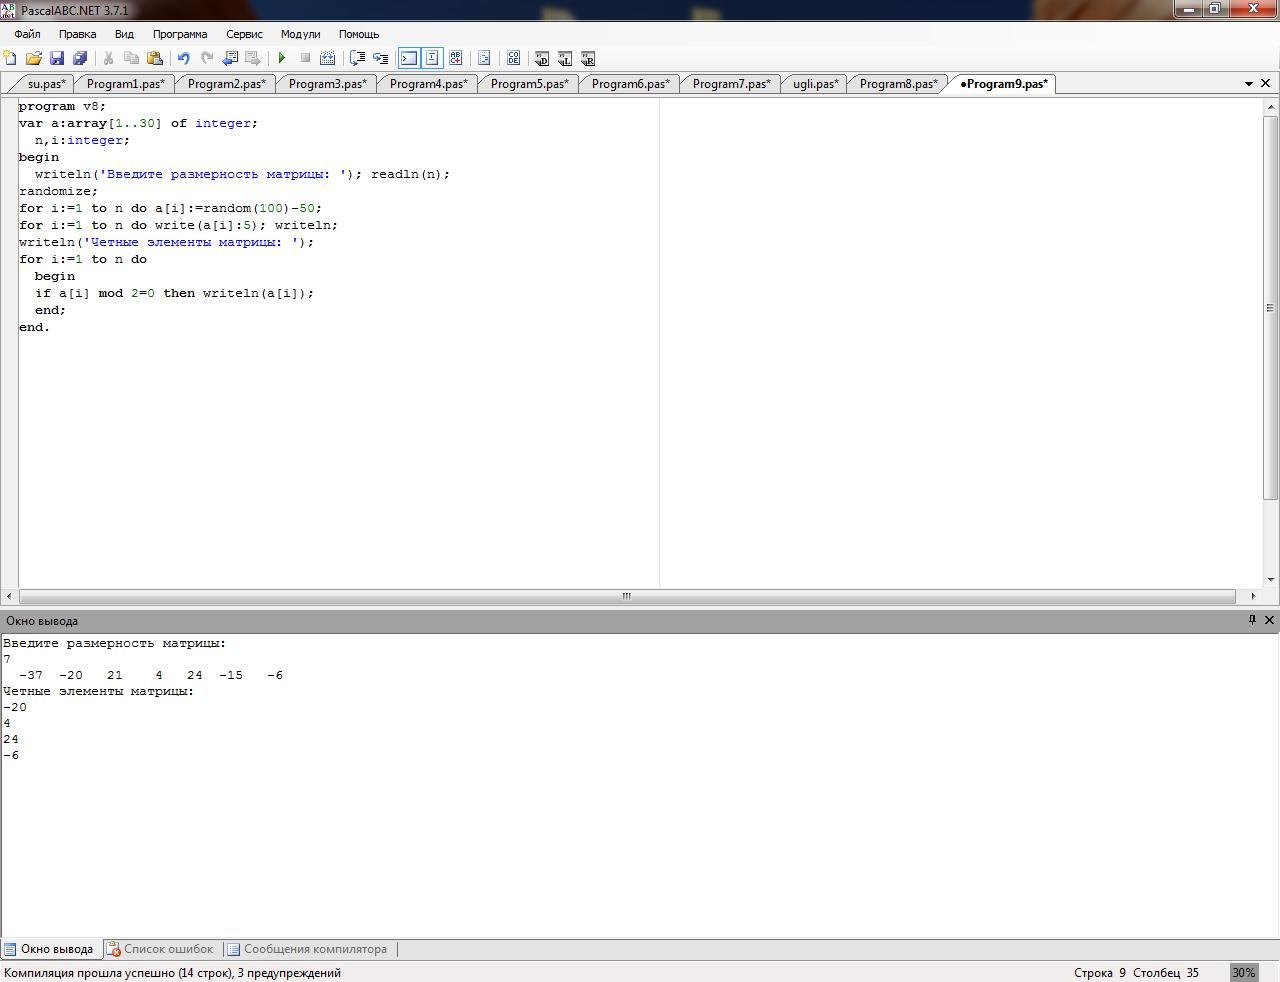This screenshot has height=982, width=1280.
Task: Show Сообщения компилятора panel
Action: pos(306,949)
